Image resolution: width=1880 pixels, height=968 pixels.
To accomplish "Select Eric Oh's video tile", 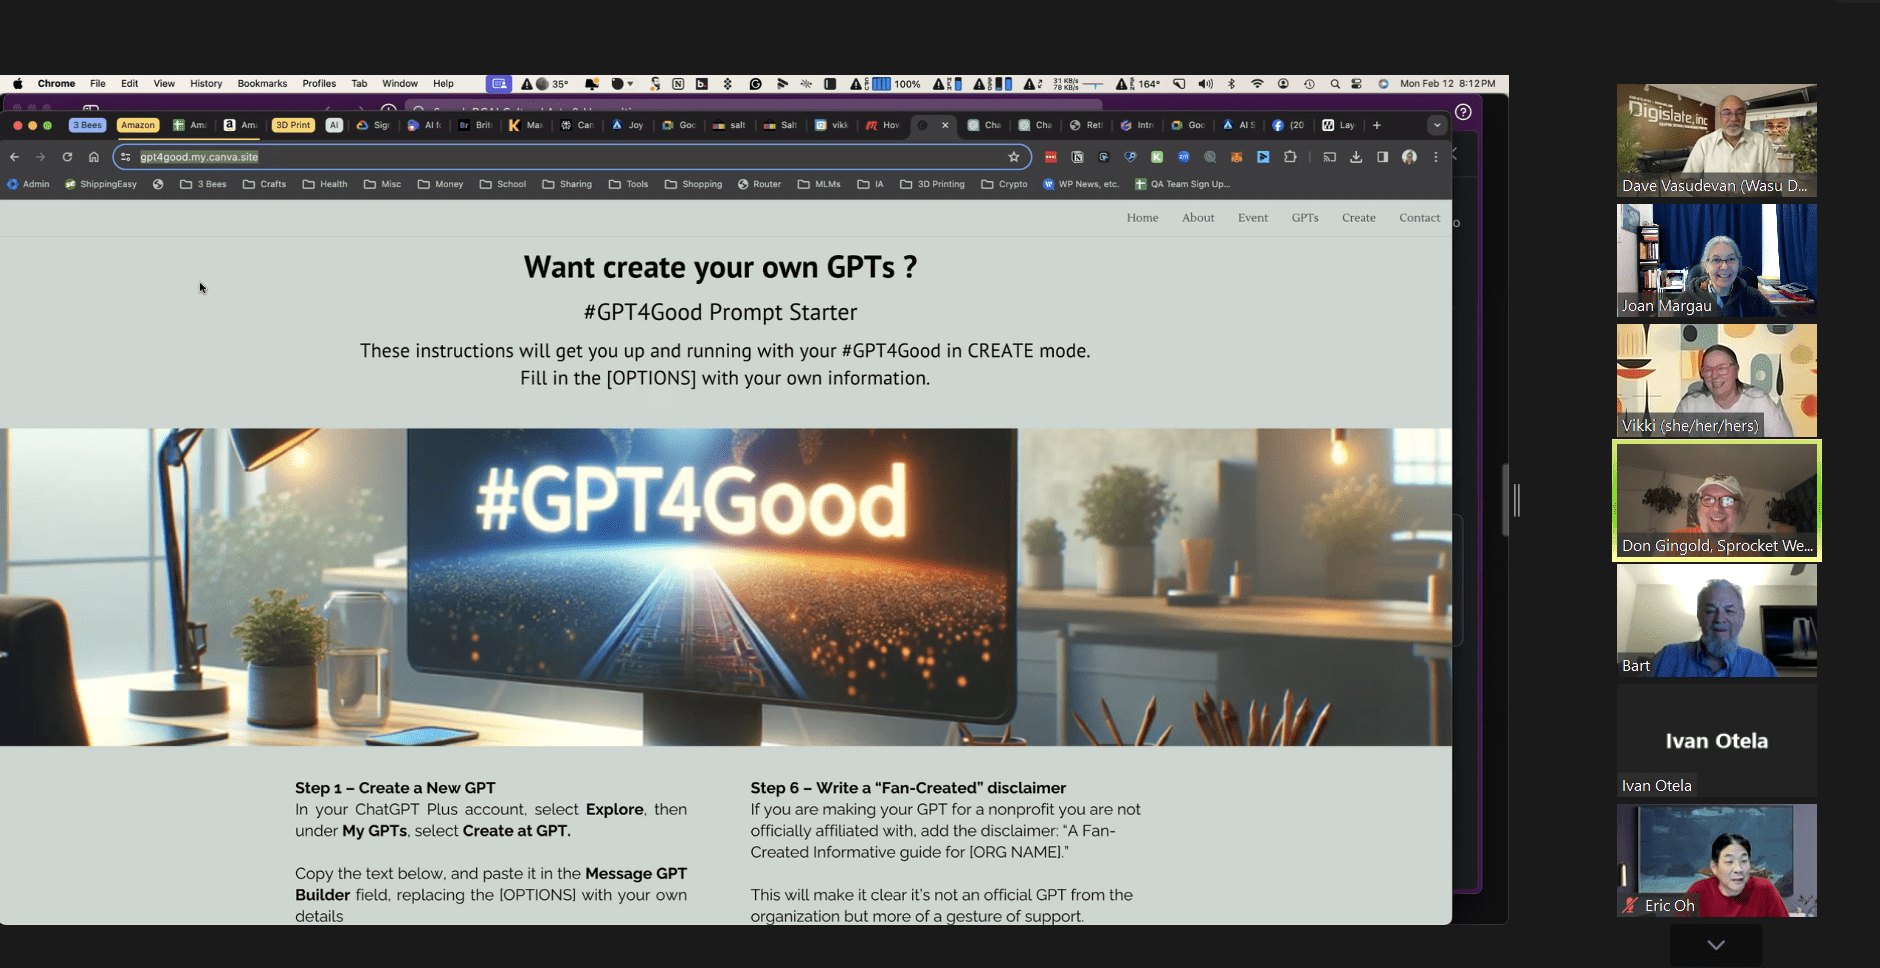I will pos(1717,860).
